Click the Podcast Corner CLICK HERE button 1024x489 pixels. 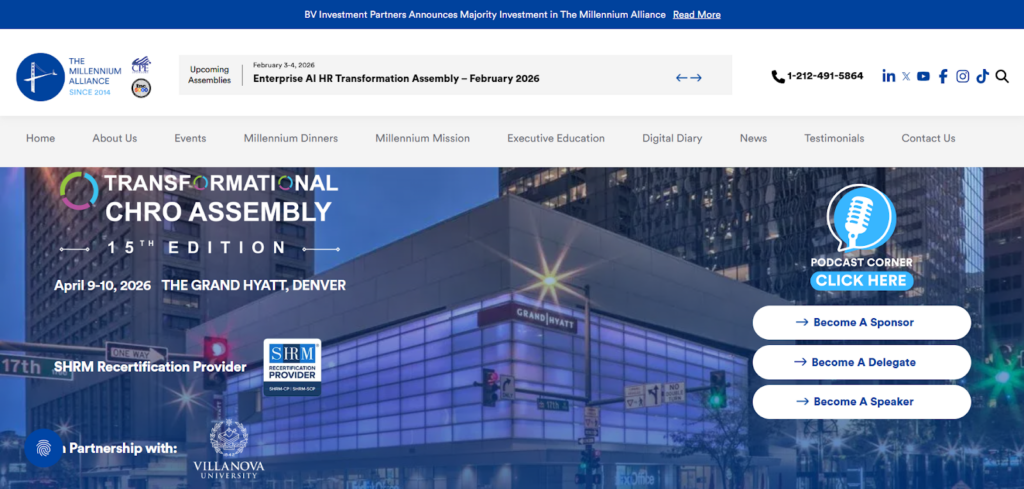point(861,281)
